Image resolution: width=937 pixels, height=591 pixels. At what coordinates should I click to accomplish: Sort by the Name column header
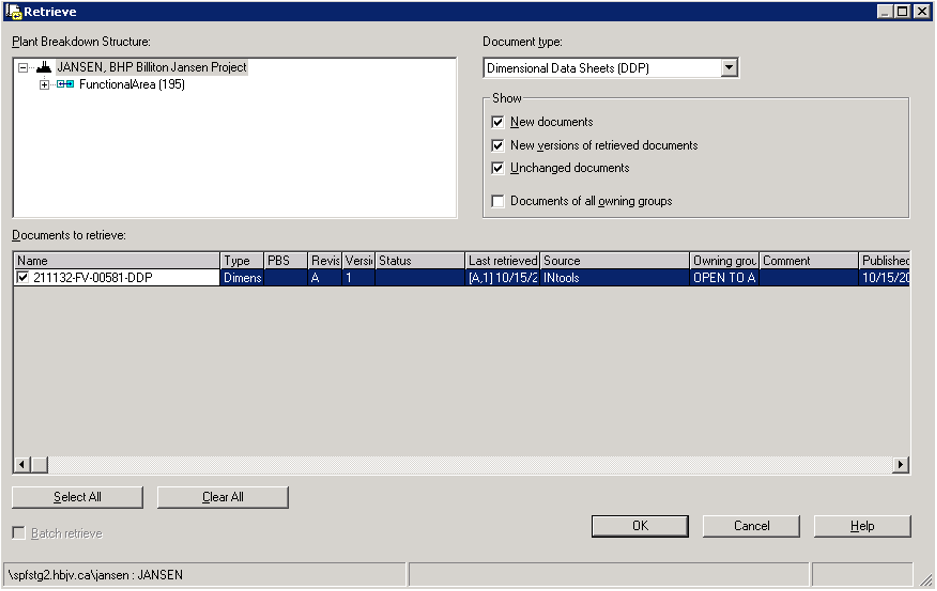coord(116,261)
